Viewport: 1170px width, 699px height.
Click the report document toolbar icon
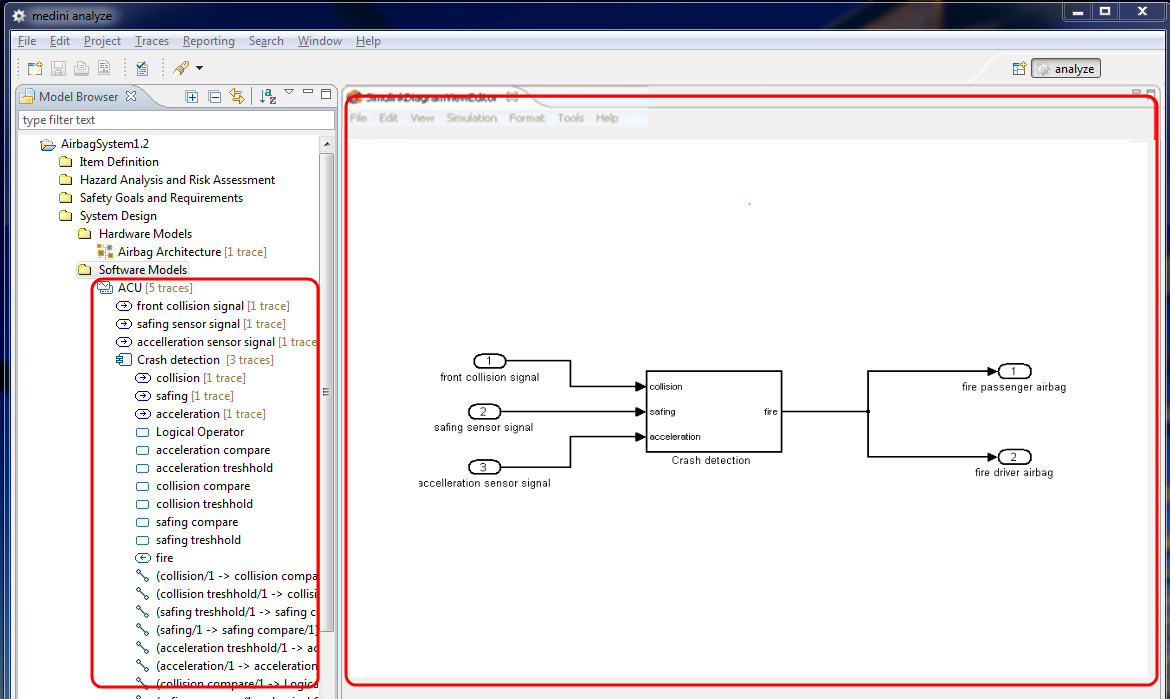(104, 69)
